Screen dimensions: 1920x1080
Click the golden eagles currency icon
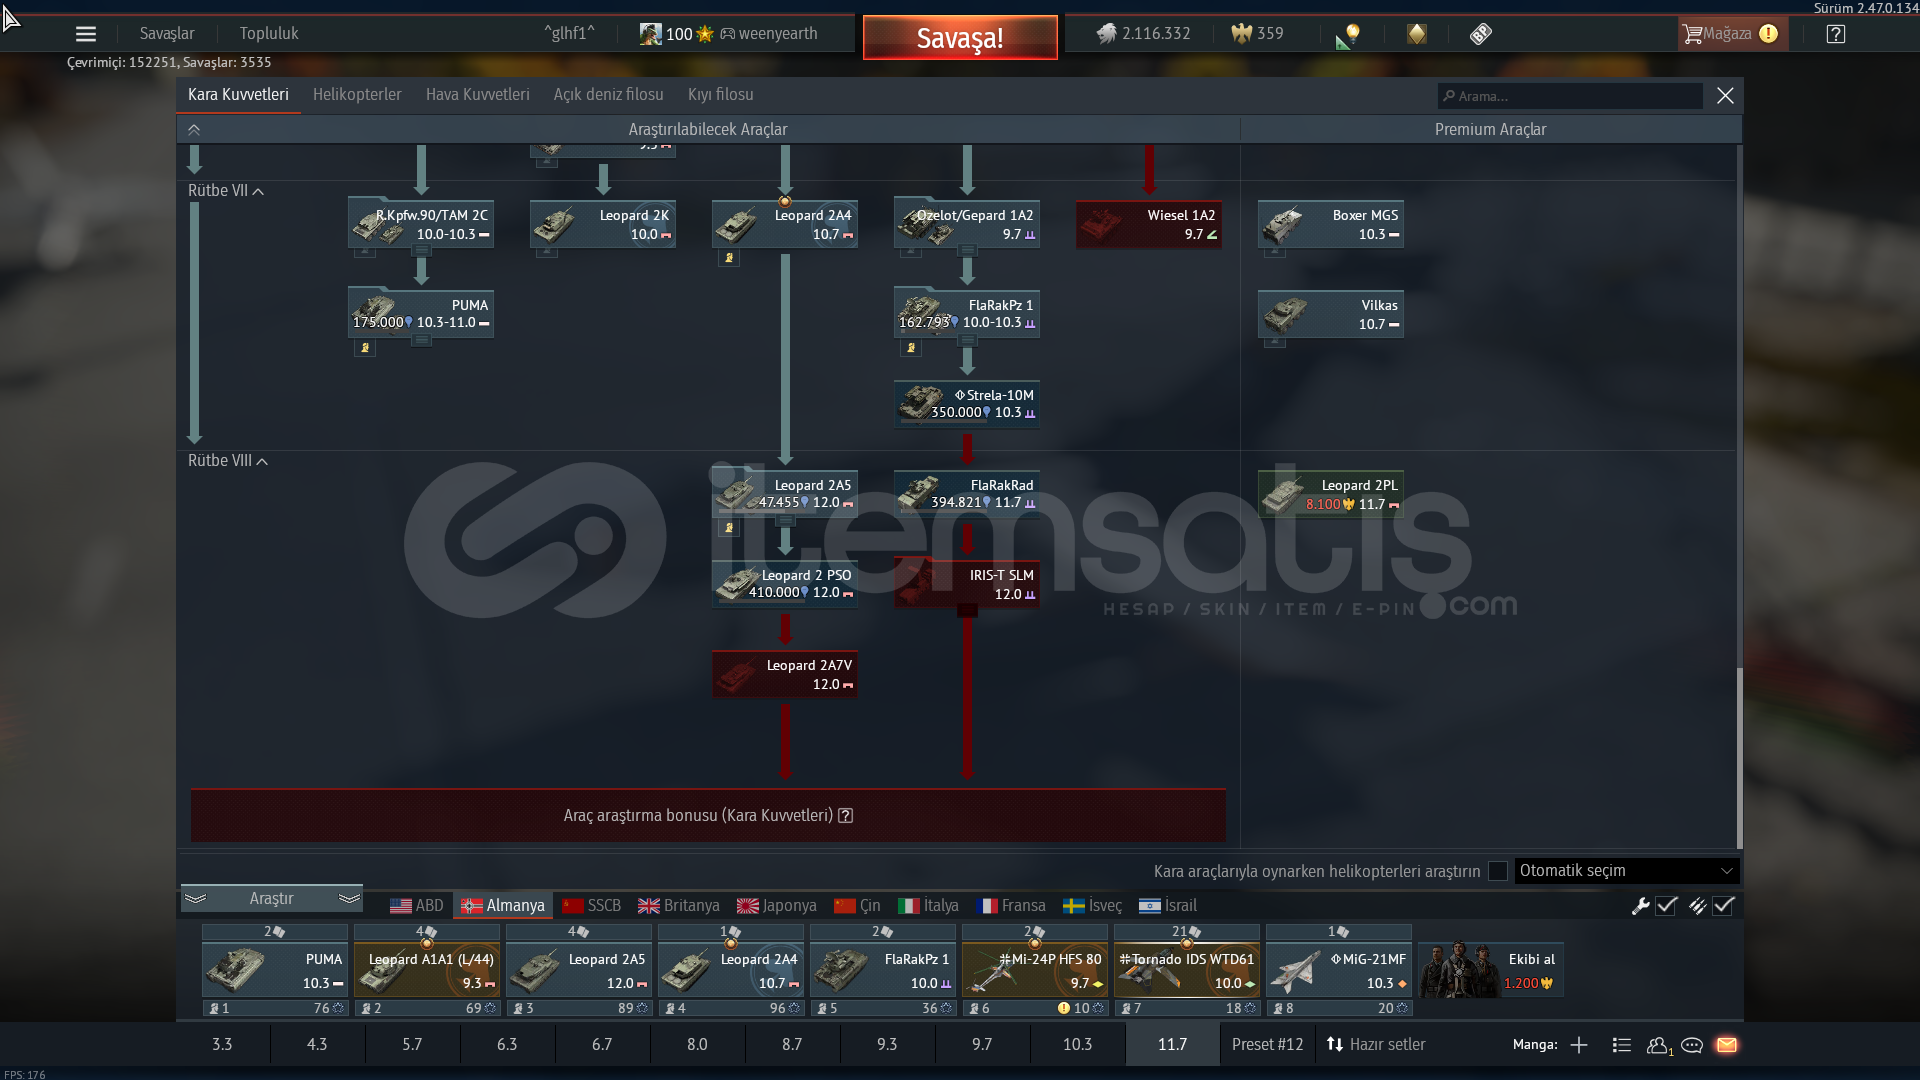(x=1241, y=34)
